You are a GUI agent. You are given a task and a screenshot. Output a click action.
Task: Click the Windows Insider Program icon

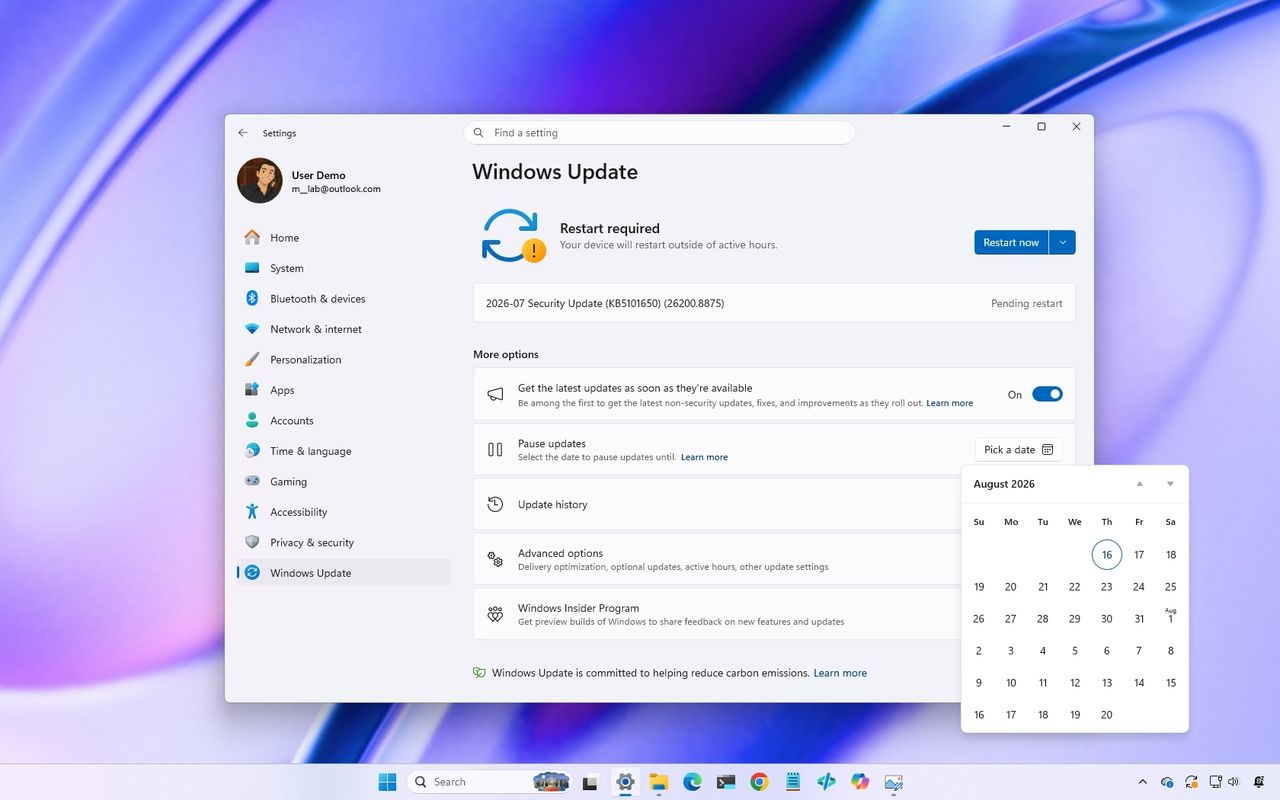tap(495, 614)
